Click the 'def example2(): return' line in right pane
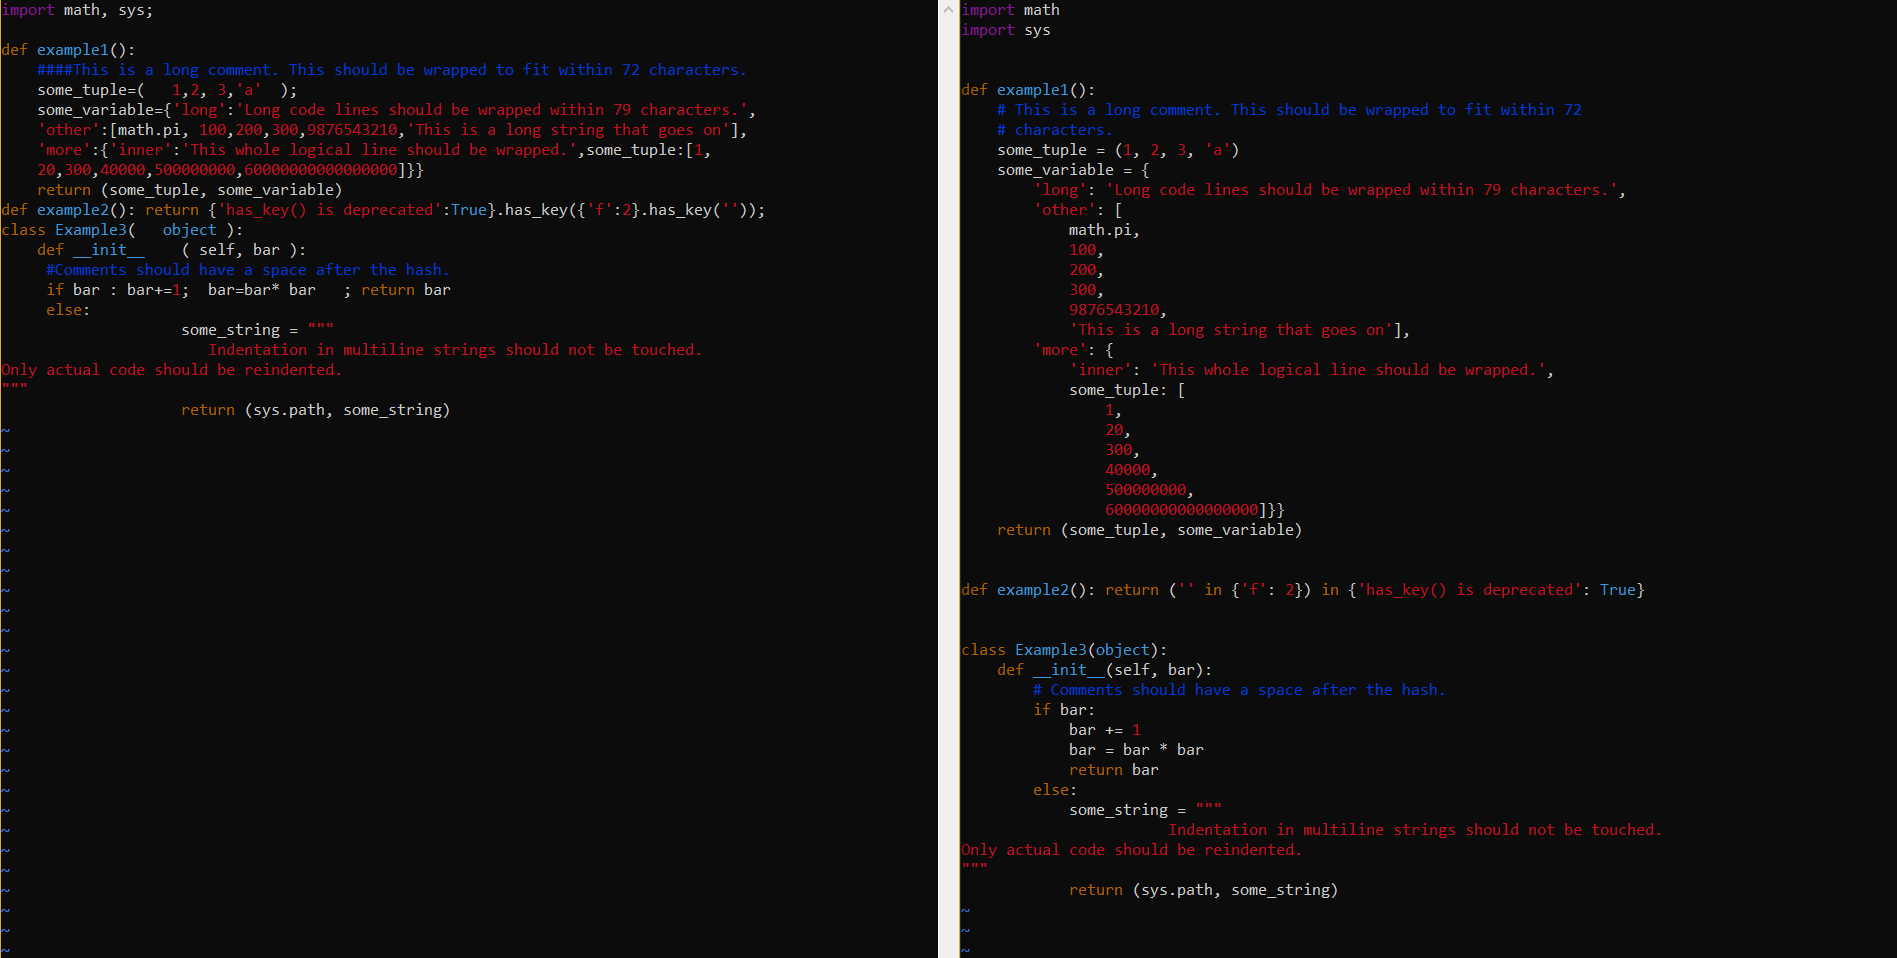 pyautogui.click(x=1303, y=590)
